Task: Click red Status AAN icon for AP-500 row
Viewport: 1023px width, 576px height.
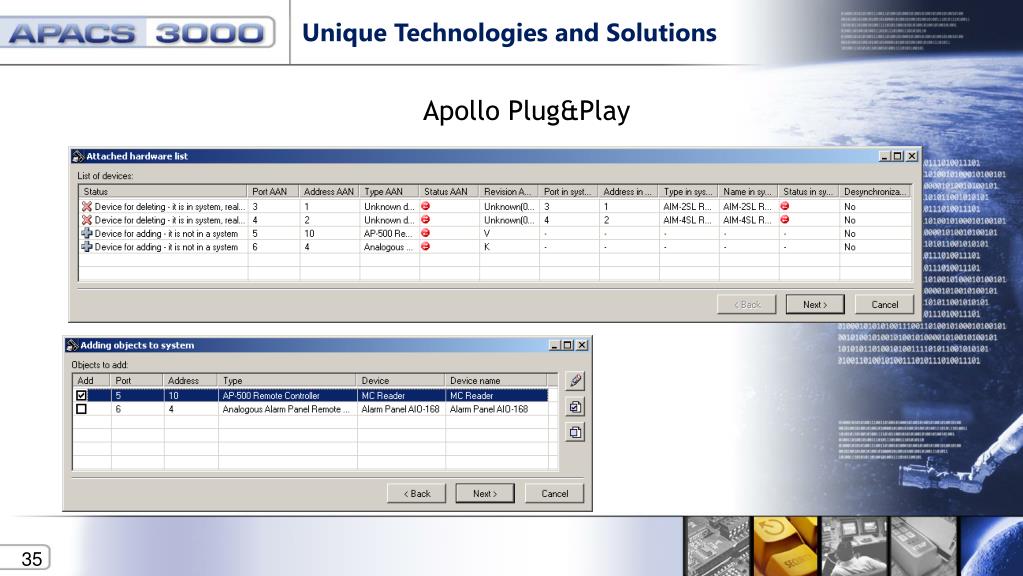Action: pyautogui.click(x=425, y=233)
